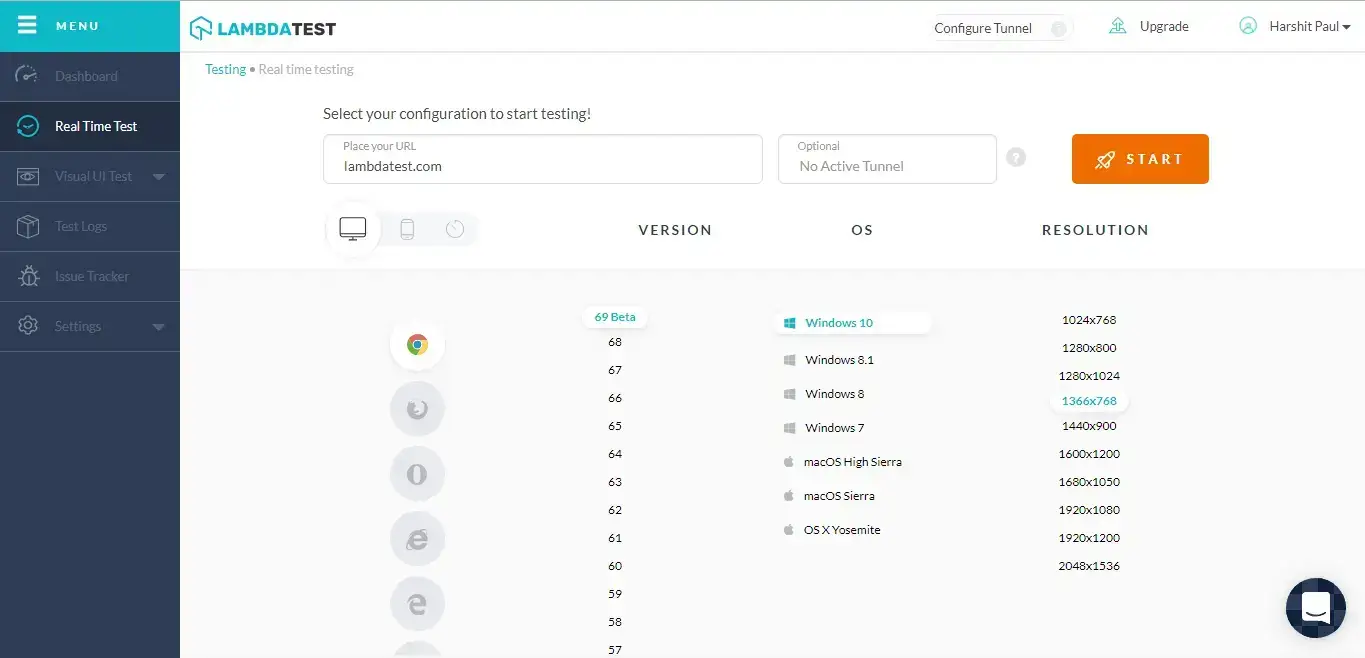Choose the 1920x1080 resolution
Screen dimensions: 1365x658
click(1089, 510)
